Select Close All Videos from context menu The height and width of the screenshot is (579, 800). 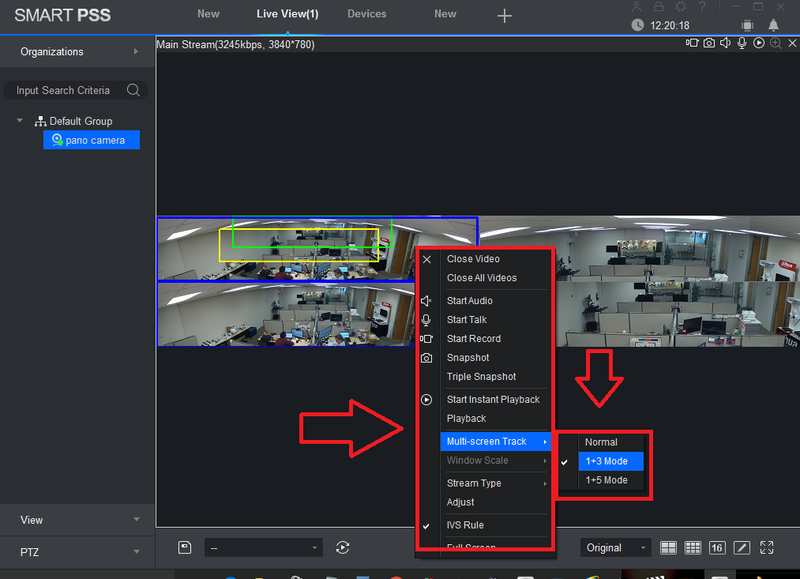[481, 278]
